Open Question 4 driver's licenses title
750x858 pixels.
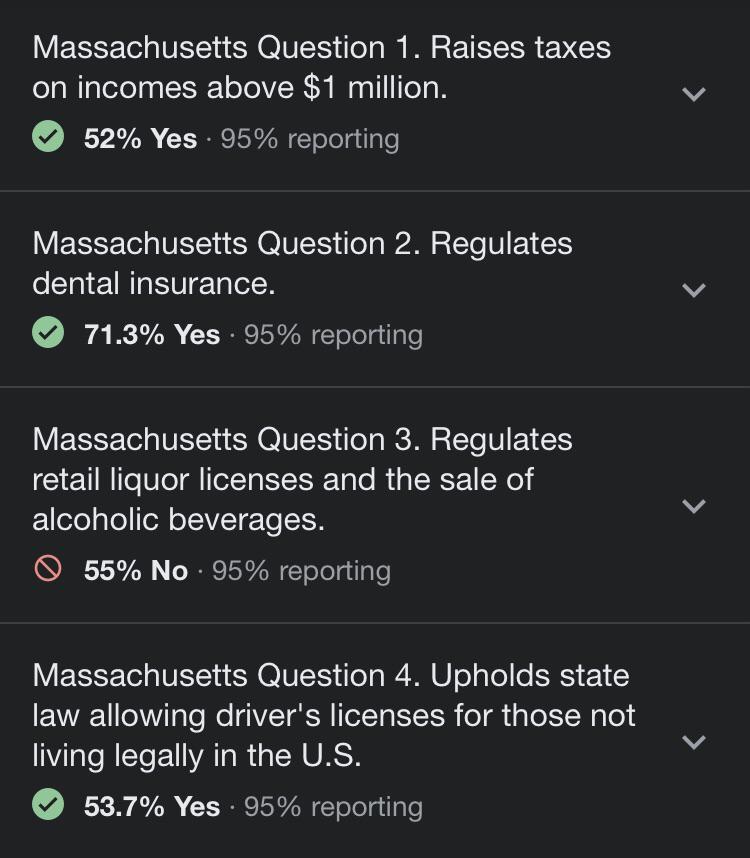click(x=333, y=715)
